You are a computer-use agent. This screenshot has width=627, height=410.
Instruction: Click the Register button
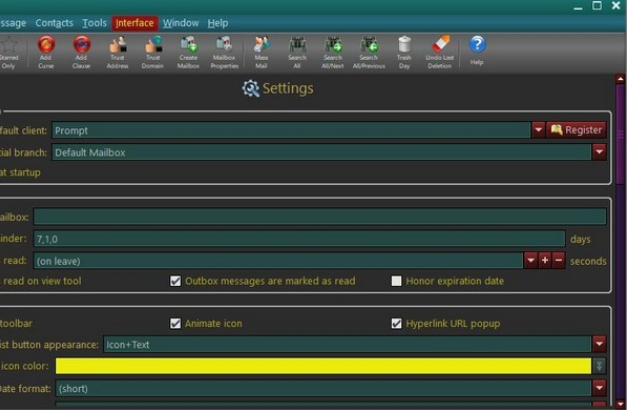[576, 130]
